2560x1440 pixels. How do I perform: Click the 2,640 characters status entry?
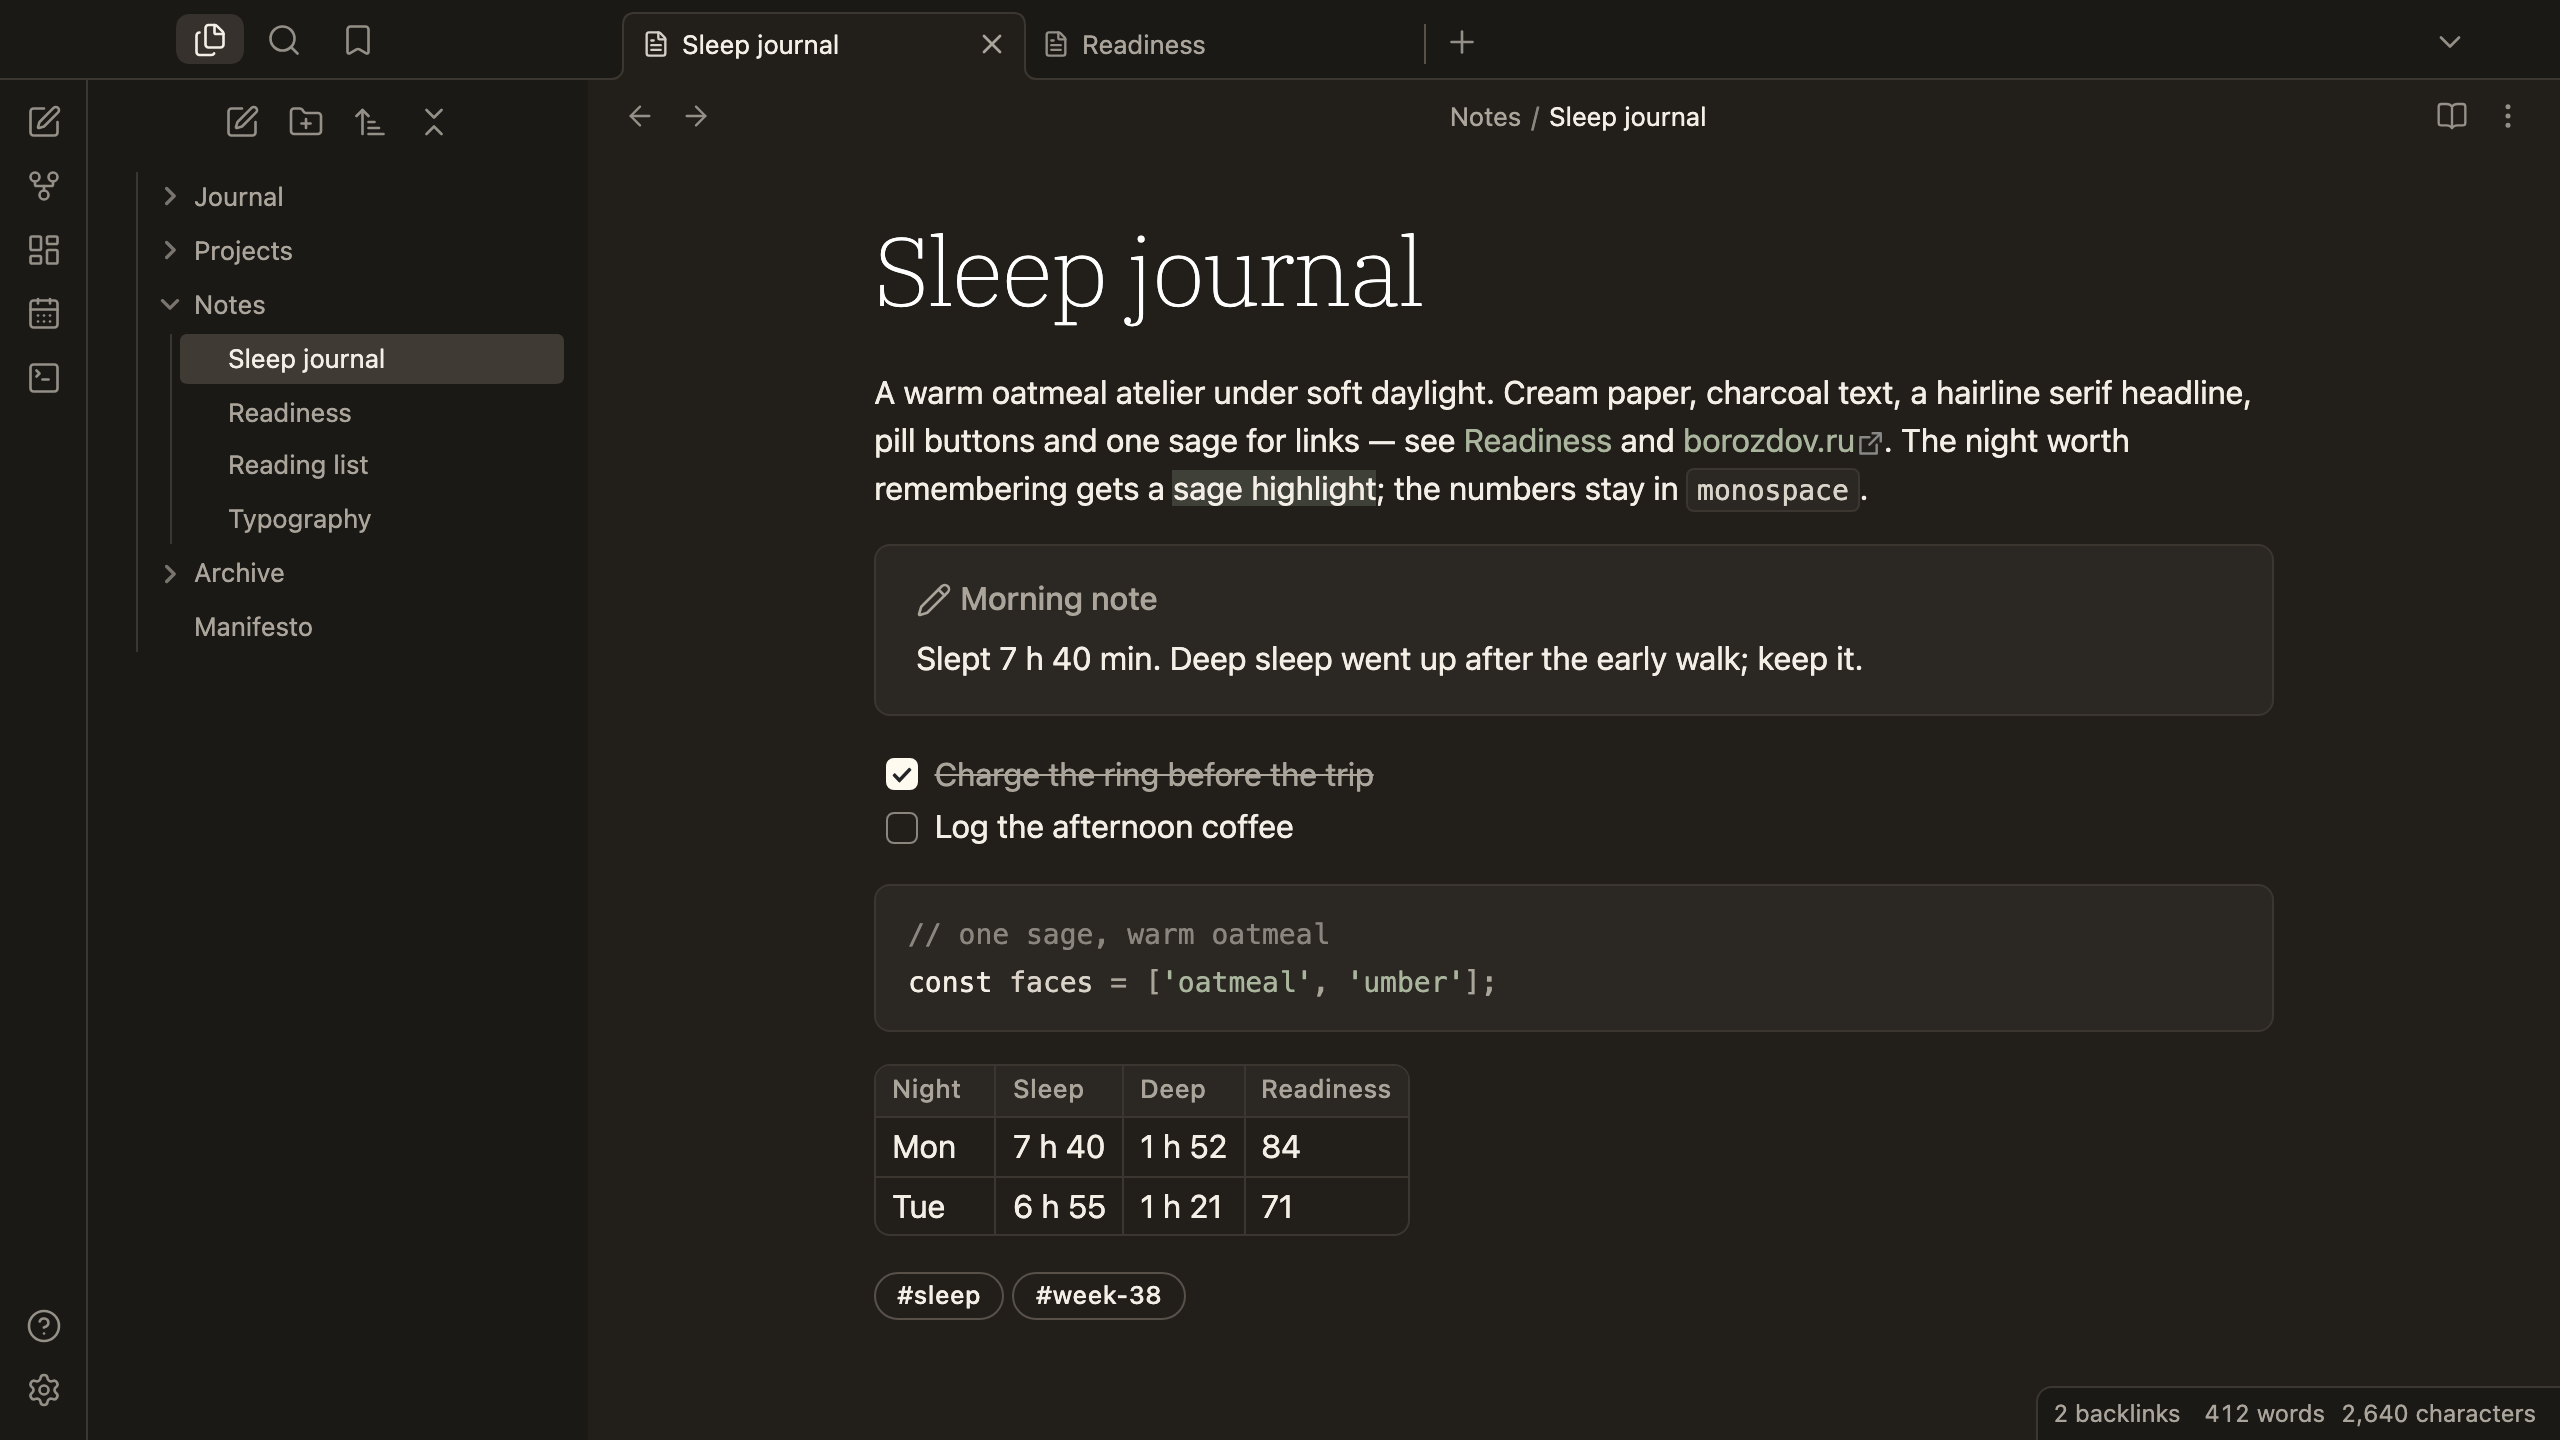[2438, 1414]
